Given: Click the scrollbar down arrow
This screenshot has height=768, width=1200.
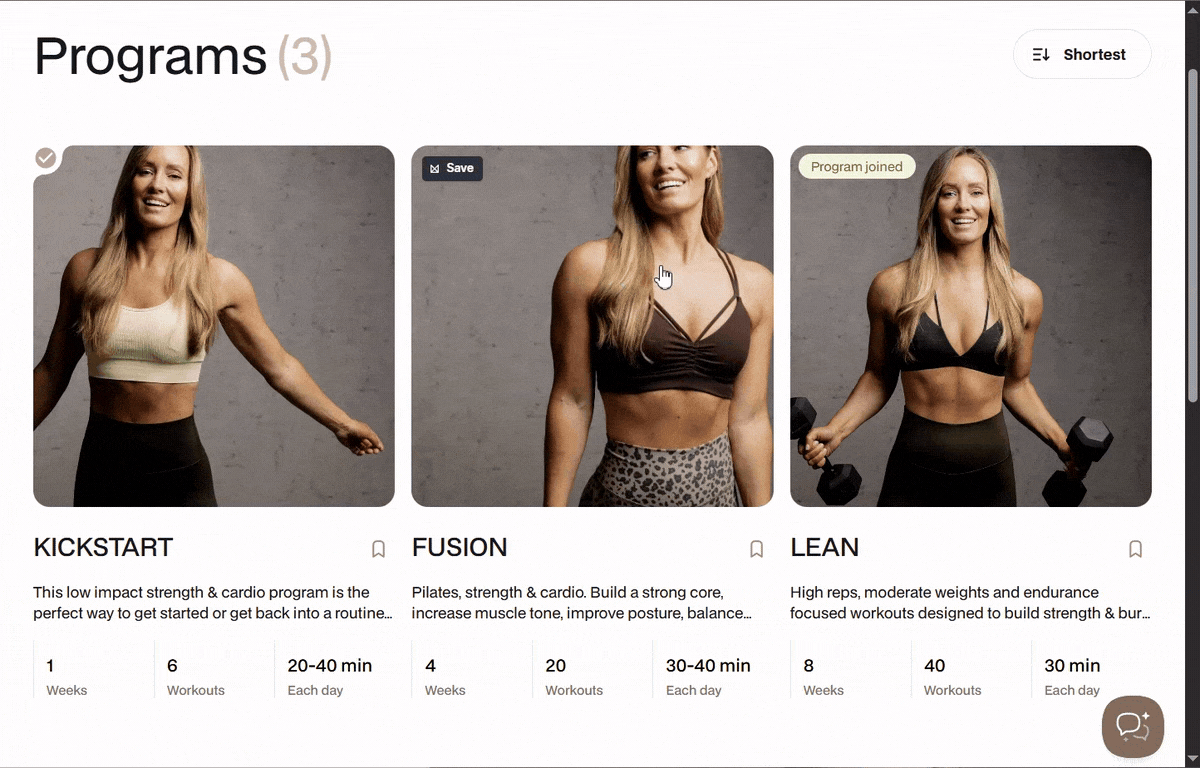Looking at the screenshot, I should click(x=1192, y=758).
